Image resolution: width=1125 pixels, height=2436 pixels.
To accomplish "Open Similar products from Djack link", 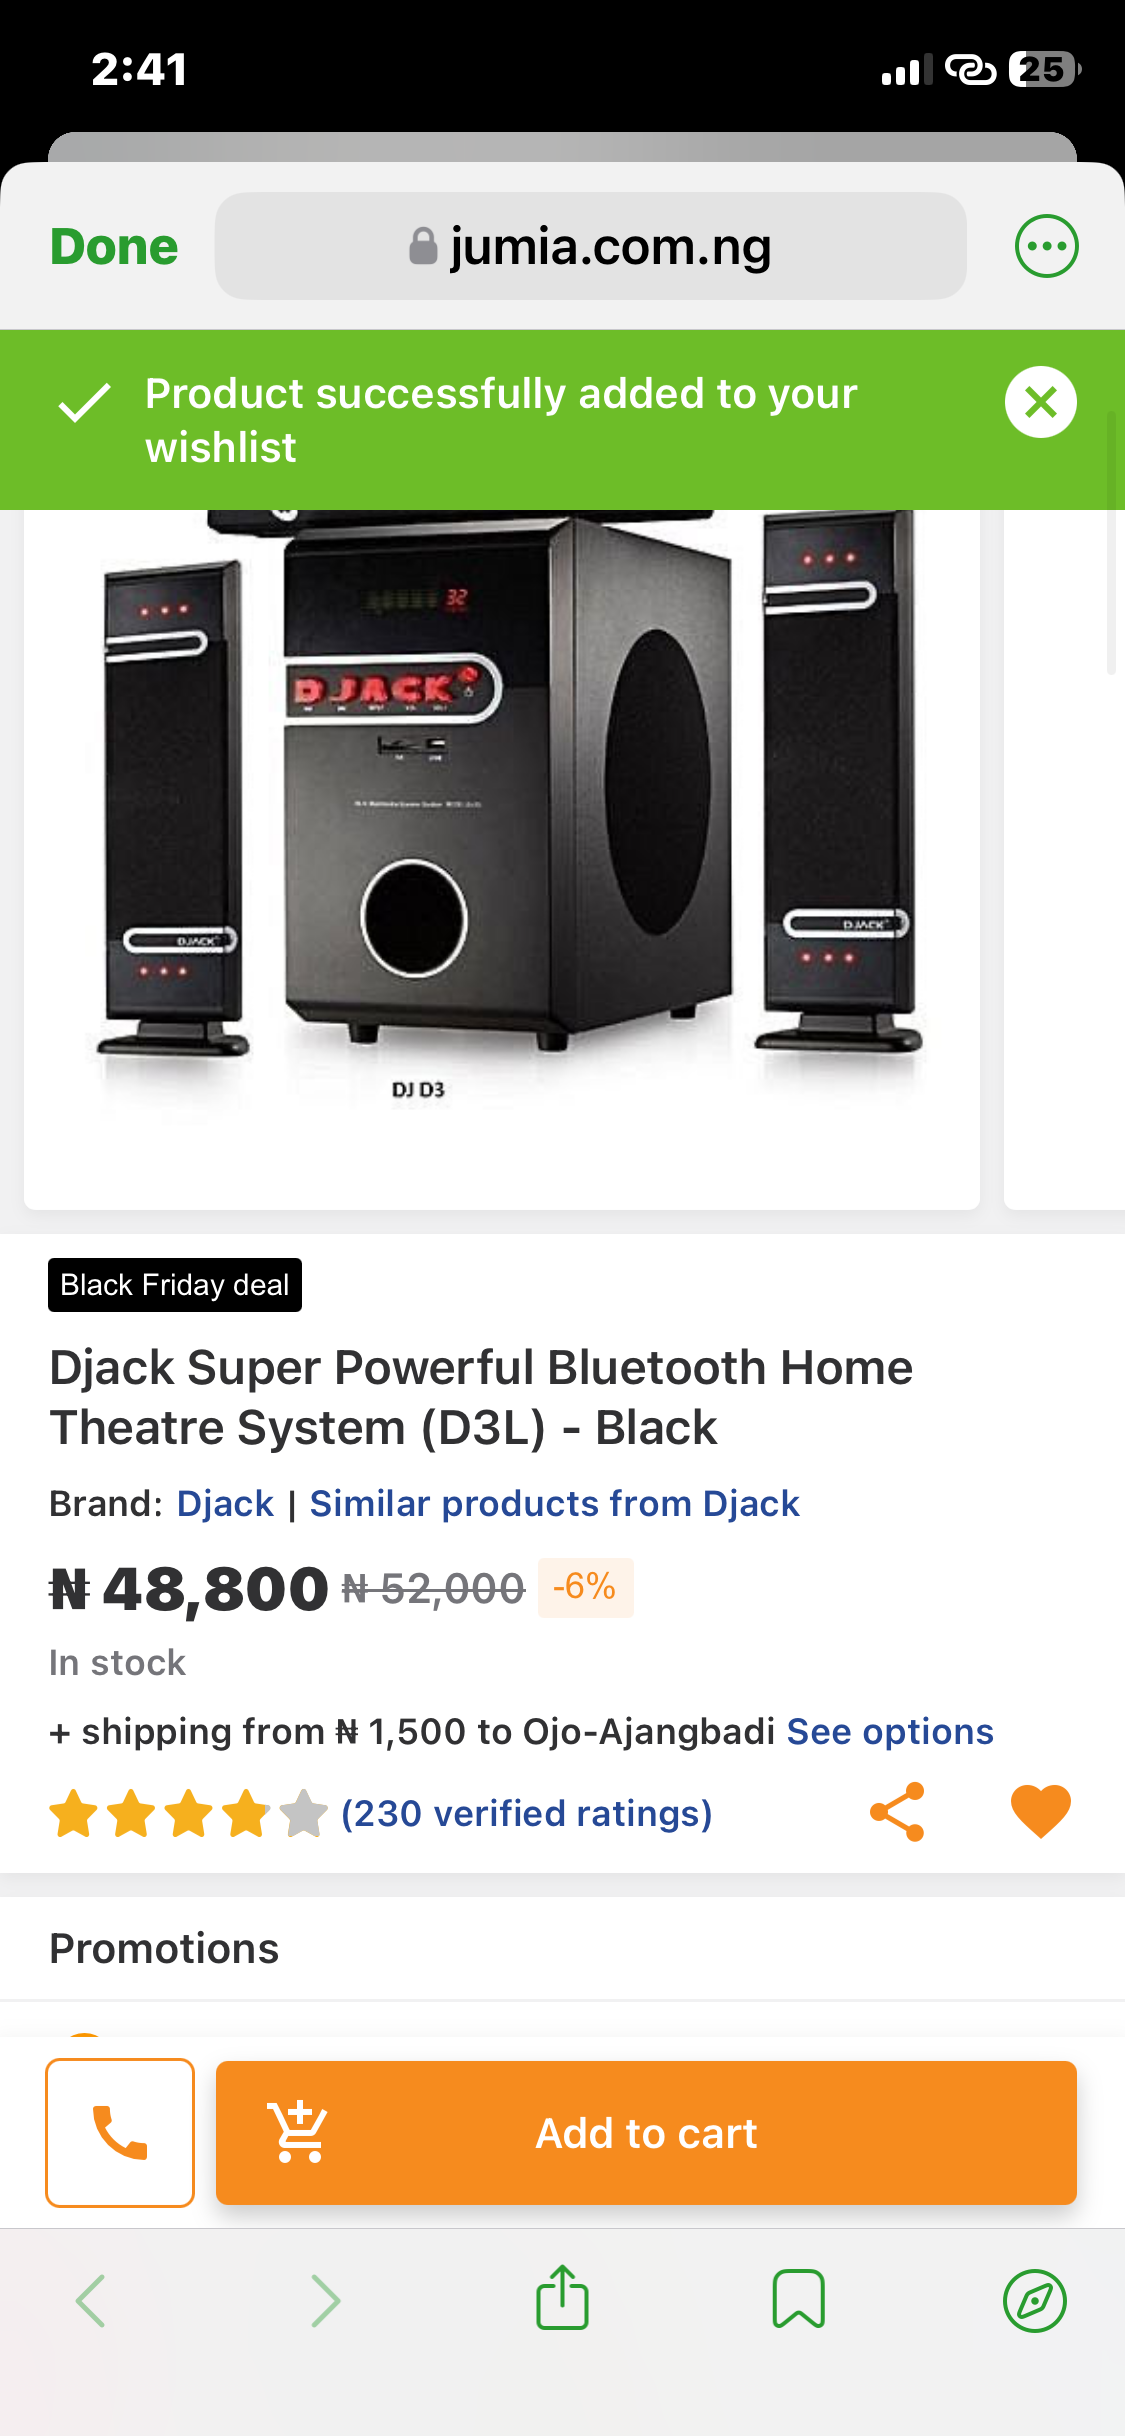I will tap(554, 1504).
